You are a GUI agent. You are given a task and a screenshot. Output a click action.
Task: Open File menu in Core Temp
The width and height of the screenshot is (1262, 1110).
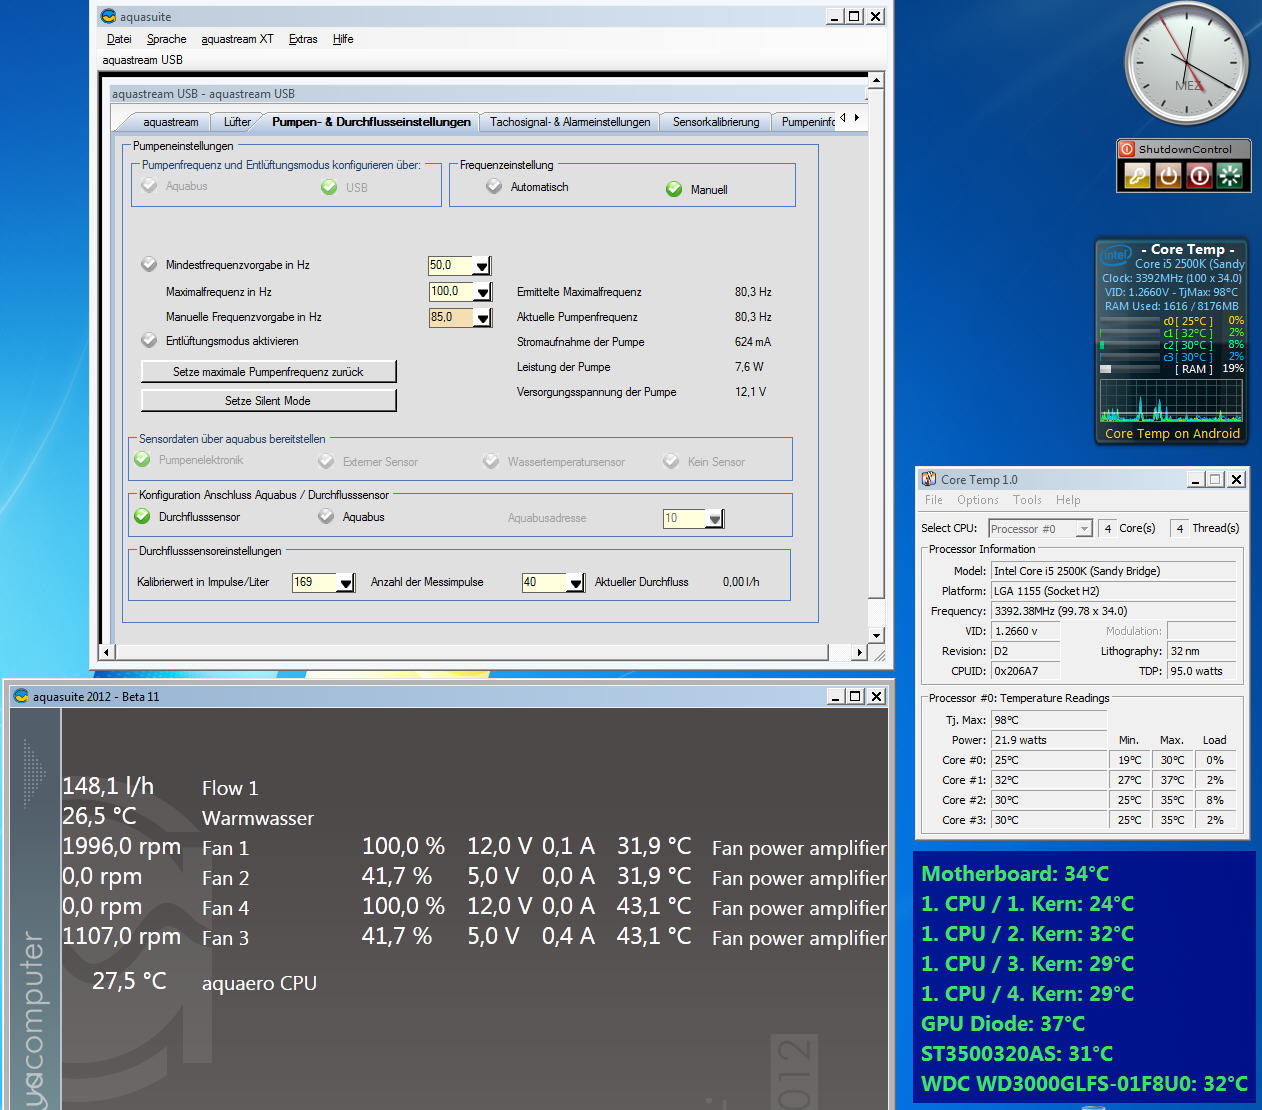(x=934, y=500)
